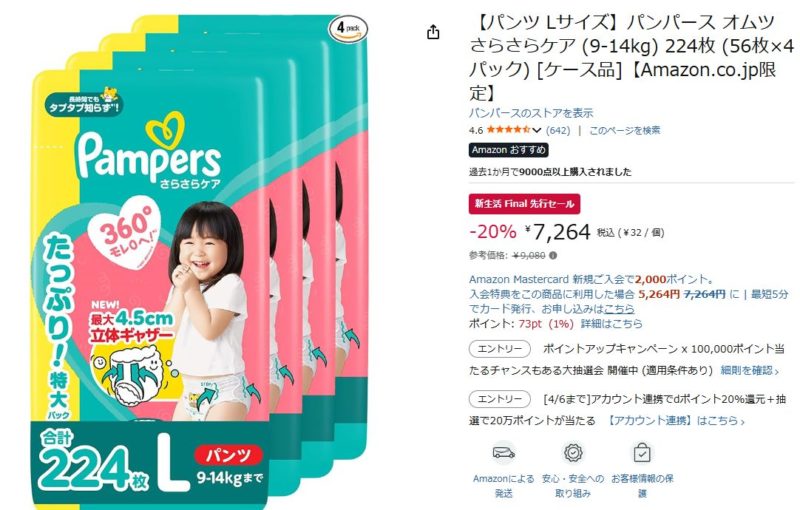
Task: Click the Amazon おすすめ badge
Action: tap(509, 150)
